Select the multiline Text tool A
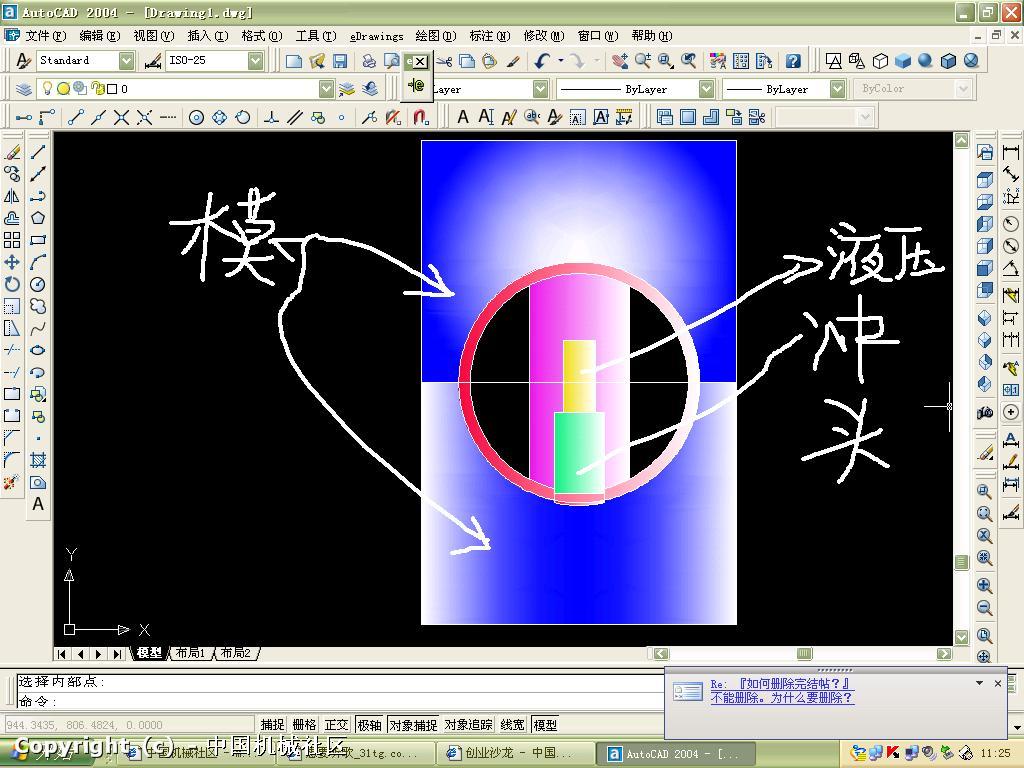 (38, 504)
